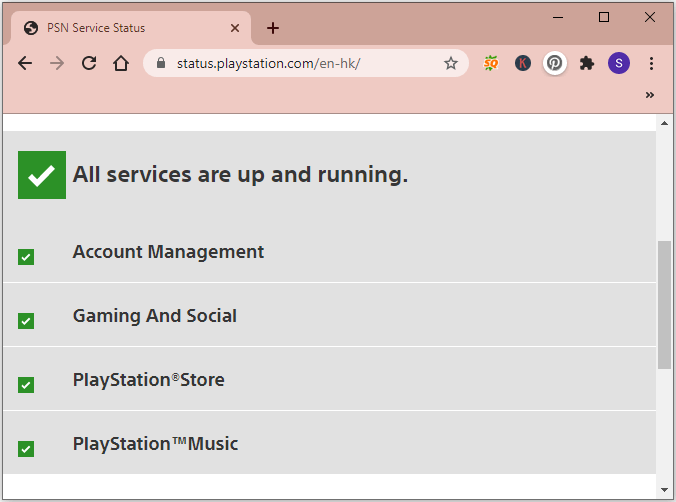Open the Extensions puzzle menu
Viewport: 676px width, 502px height.
[586, 63]
